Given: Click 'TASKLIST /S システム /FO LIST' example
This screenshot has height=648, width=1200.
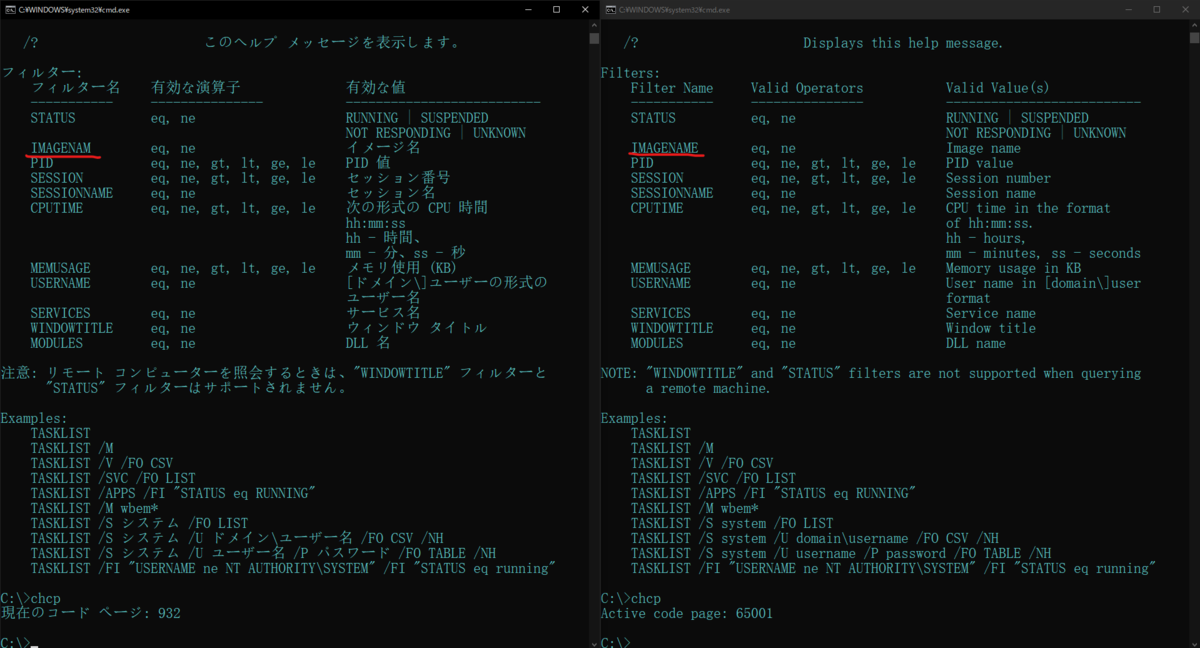Looking at the screenshot, I should pos(139,523).
